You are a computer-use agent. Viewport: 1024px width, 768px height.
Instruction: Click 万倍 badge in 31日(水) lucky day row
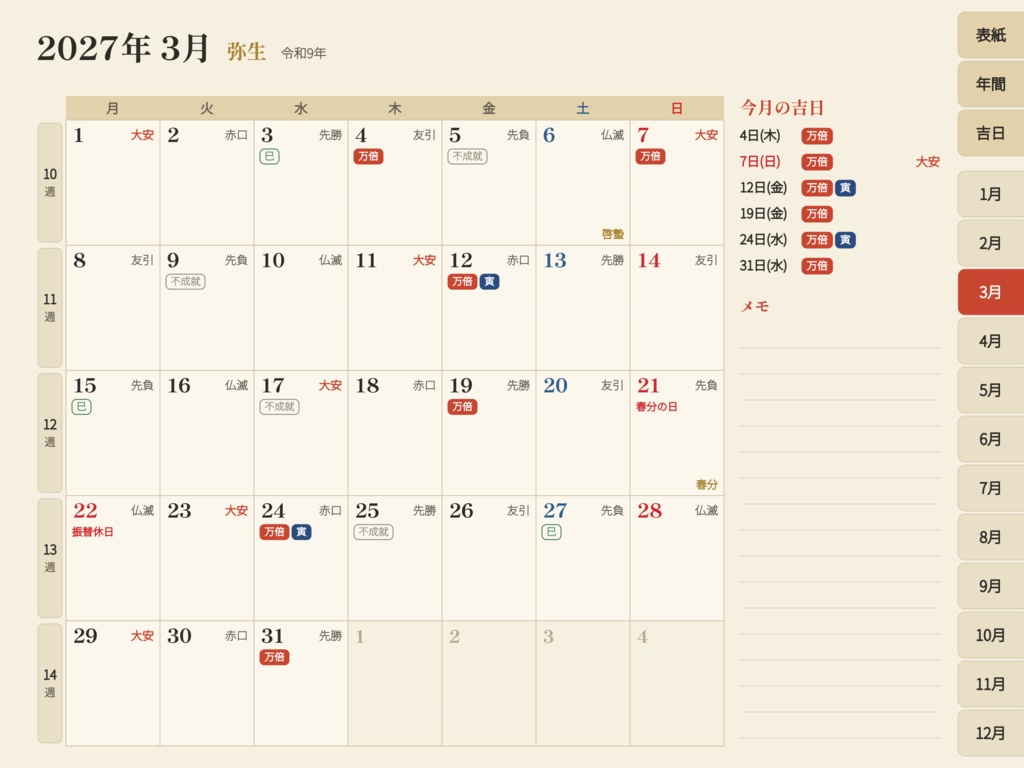coord(817,266)
